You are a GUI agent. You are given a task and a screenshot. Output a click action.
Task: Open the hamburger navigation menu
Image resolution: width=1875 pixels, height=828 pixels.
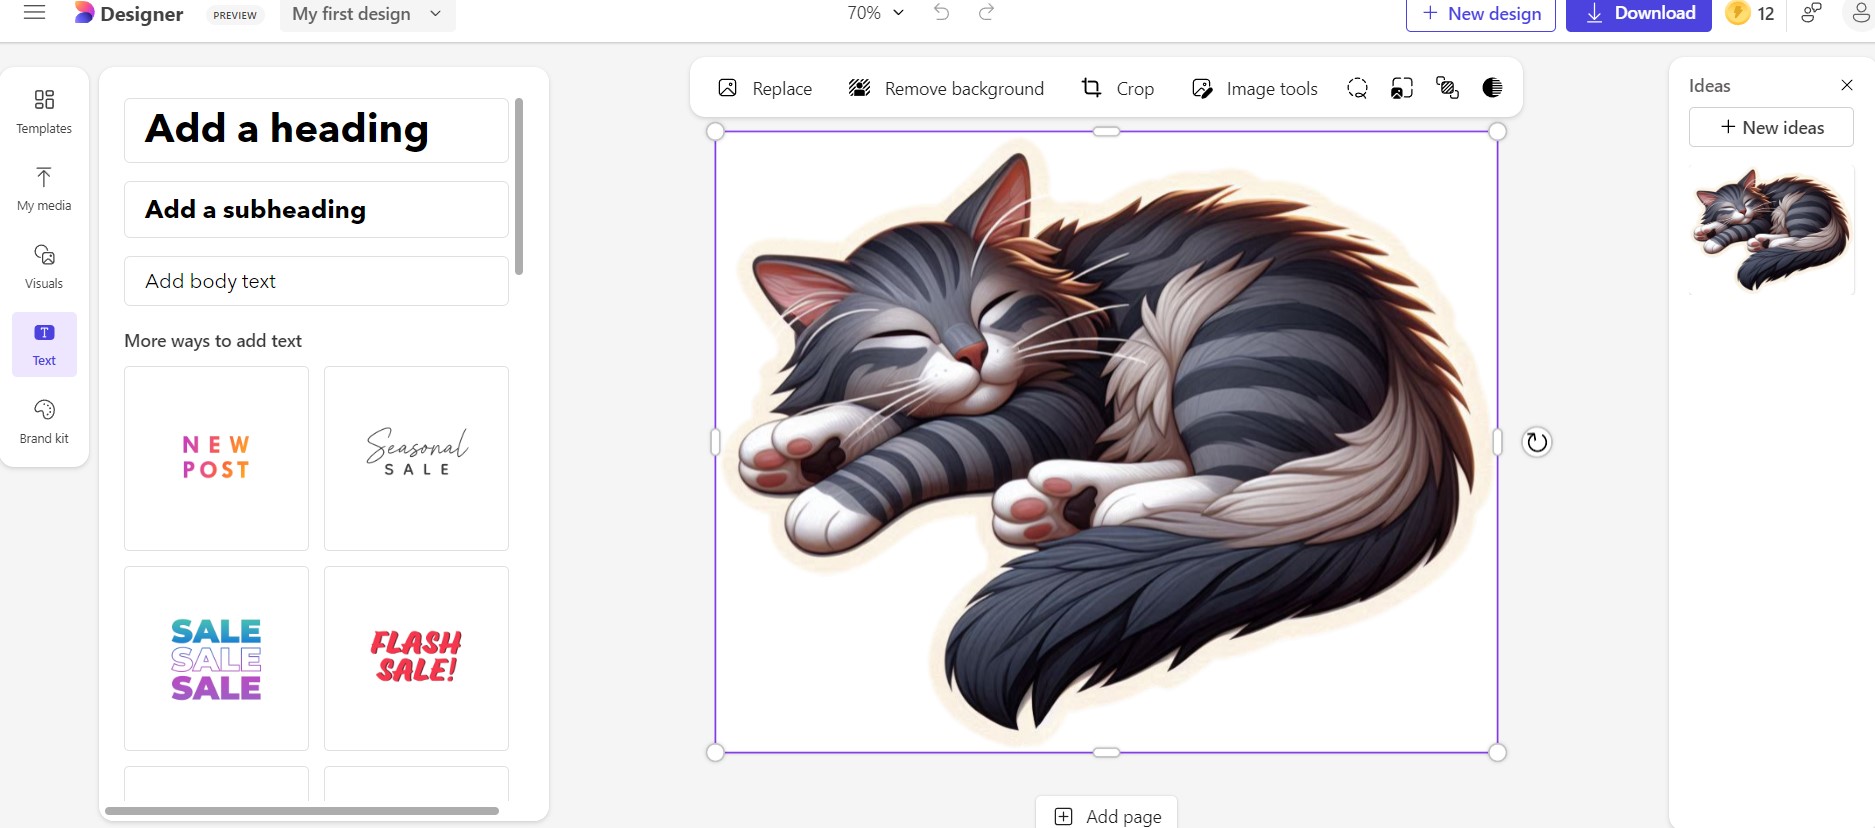pyautogui.click(x=35, y=13)
